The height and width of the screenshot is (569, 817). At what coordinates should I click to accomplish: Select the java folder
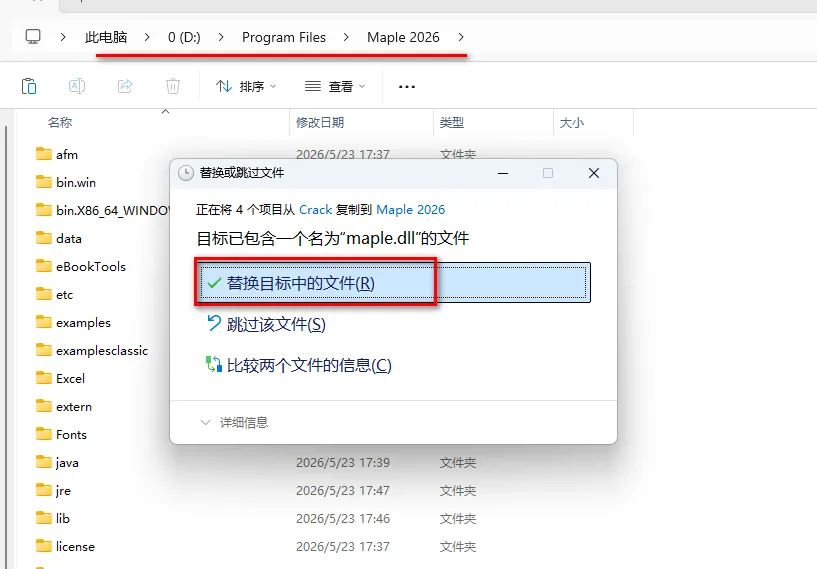click(67, 463)
